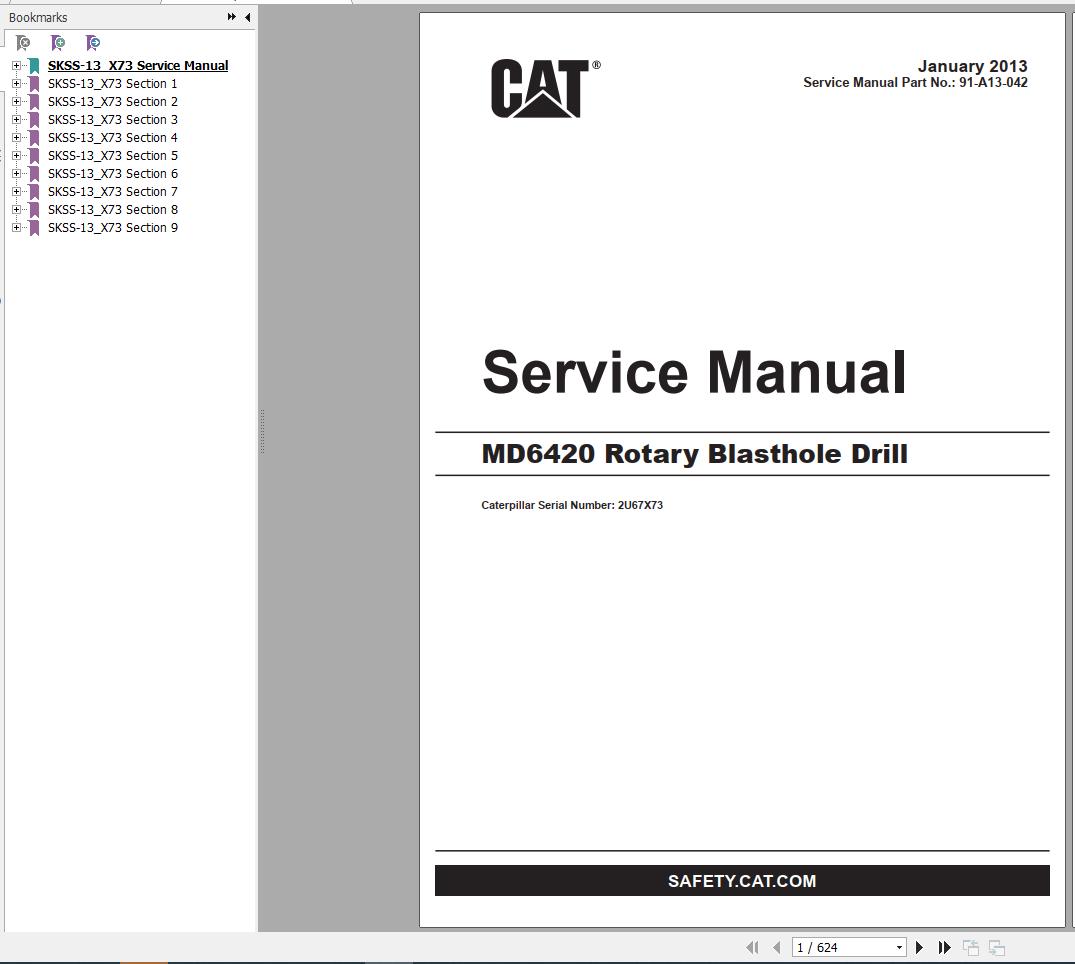The height and width of the screenshot is (964, 1075).
Task: Collapse the Bookmarks panel arrow
Action: 245,17
